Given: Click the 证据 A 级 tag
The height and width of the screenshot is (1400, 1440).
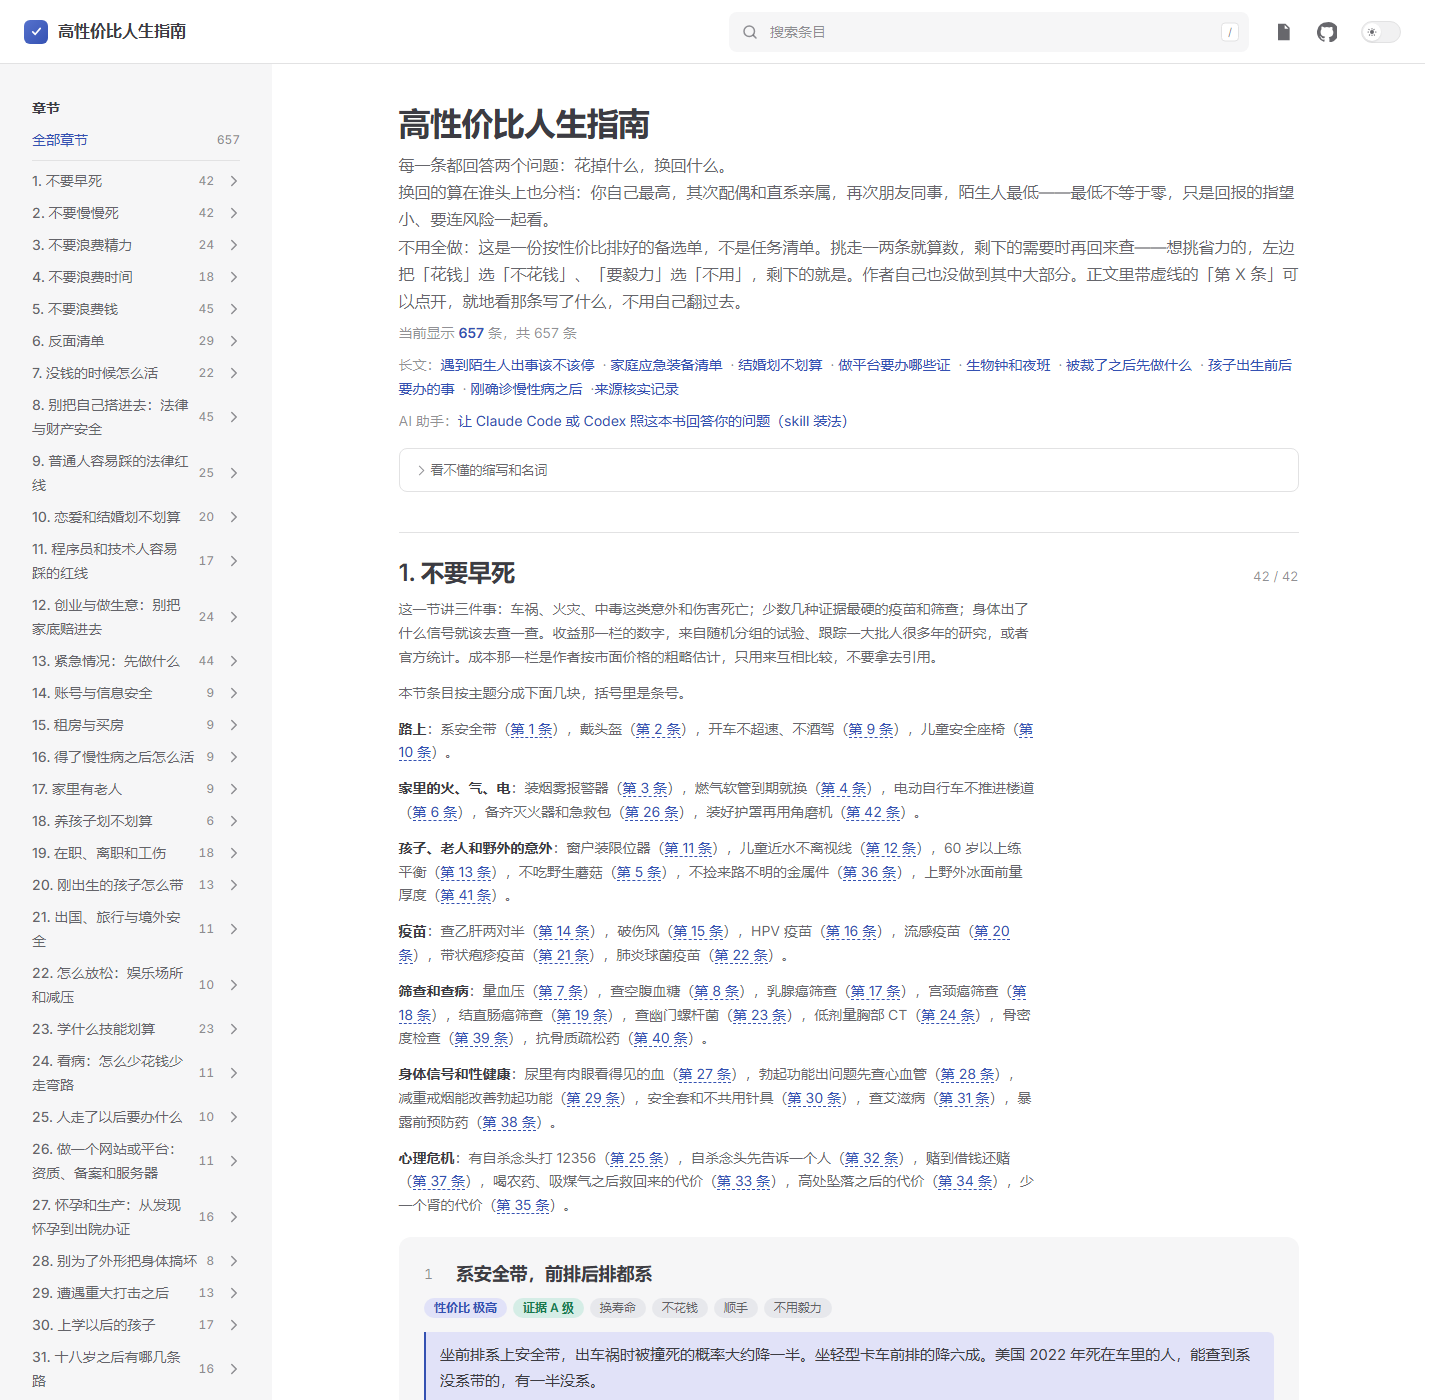Looking at the screenshot, I should click(548, 1308).
